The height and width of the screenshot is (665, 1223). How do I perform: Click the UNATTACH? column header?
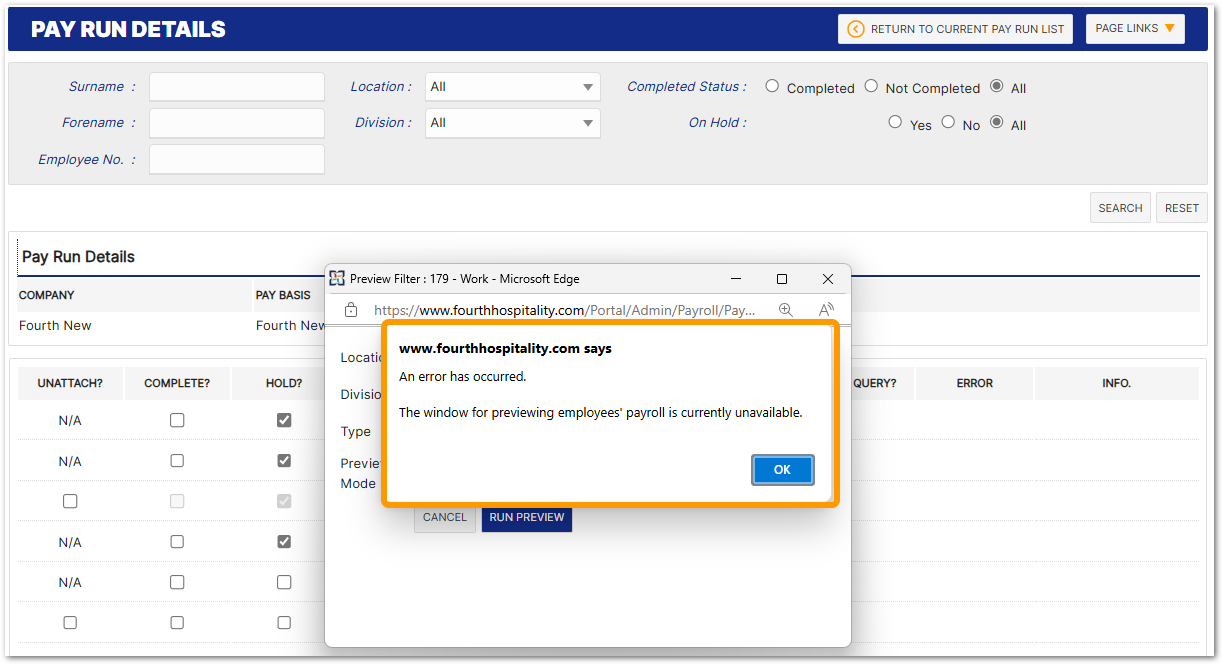71,384
